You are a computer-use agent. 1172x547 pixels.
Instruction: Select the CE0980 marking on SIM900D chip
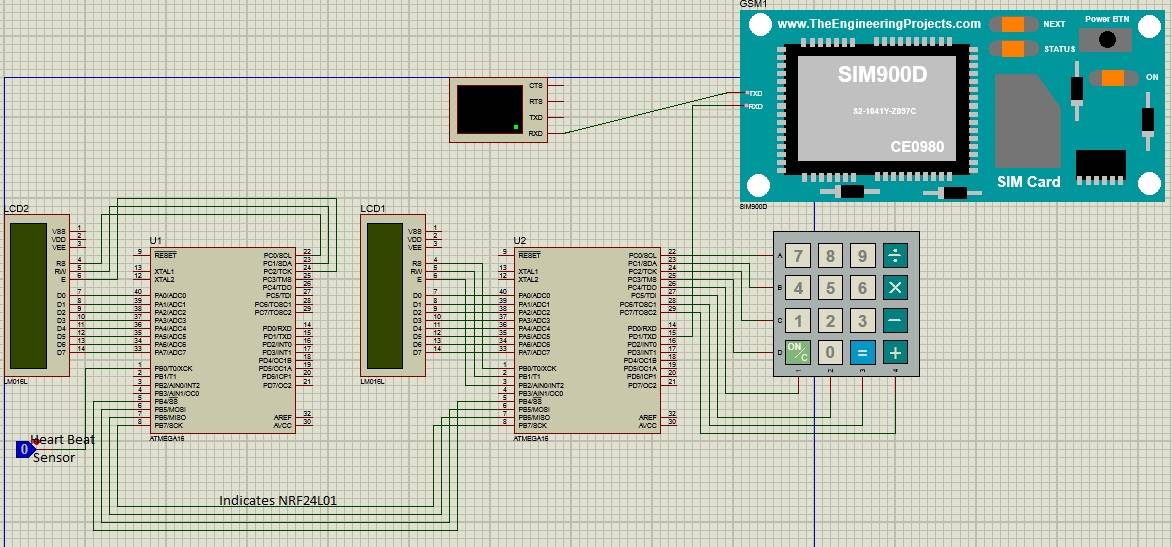(x=917, y=147)
